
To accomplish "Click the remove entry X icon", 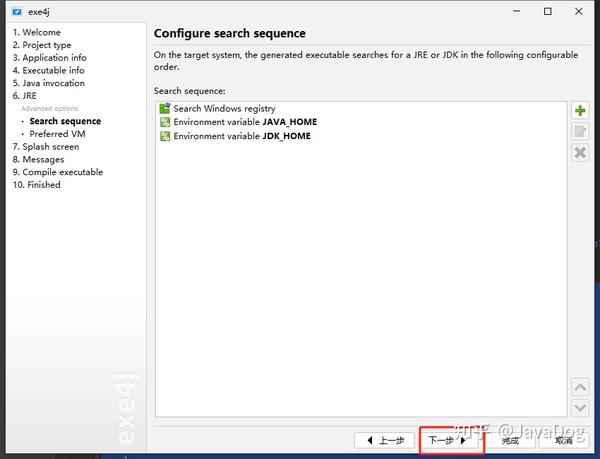I will pyautogui.click(x=580, y=153).
